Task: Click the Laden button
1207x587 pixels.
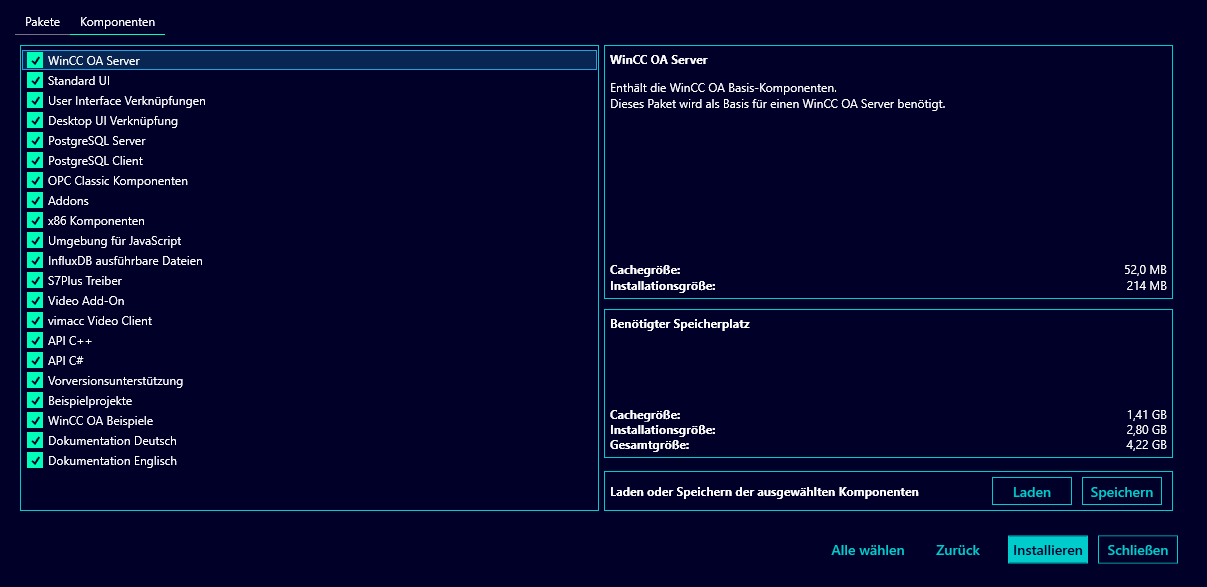Action: [1031, 492]
